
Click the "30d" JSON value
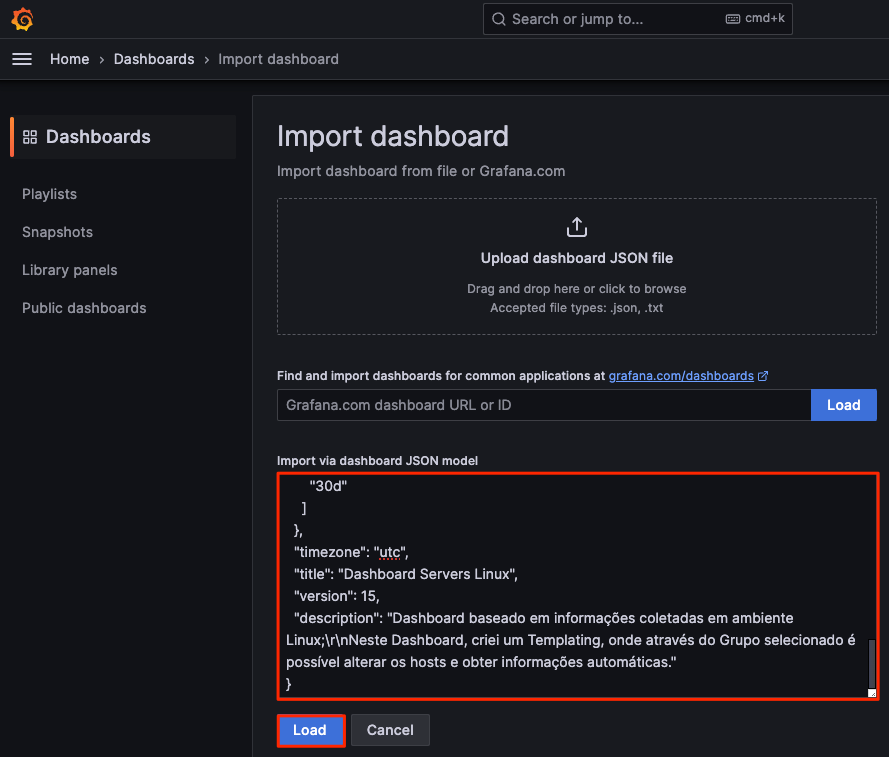[328, 486]
